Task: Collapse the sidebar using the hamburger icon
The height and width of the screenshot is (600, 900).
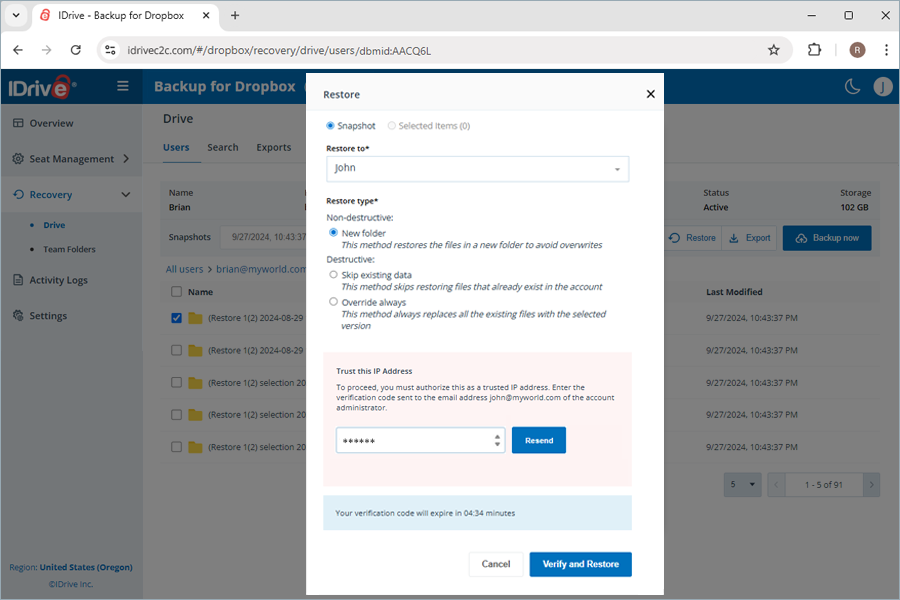Action: click(122, 86)
